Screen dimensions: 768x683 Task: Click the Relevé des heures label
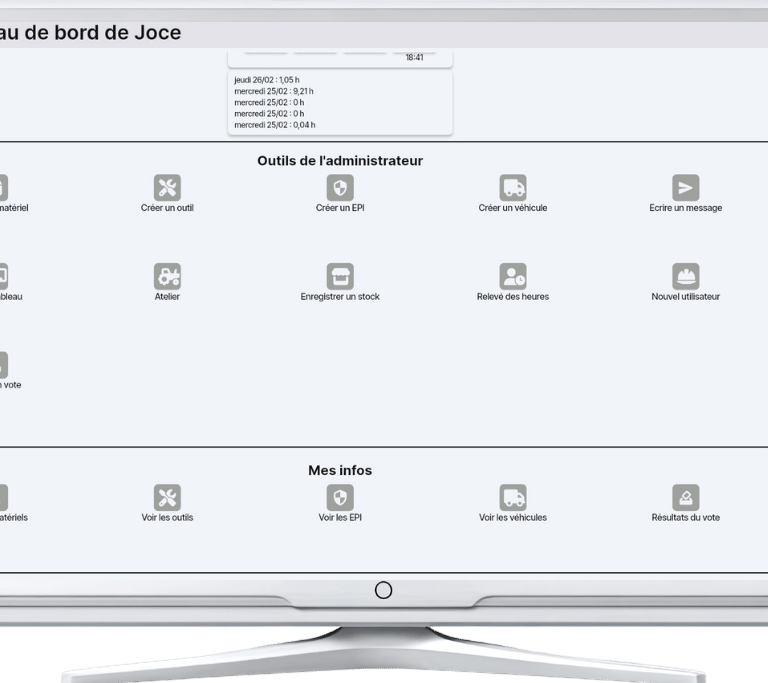[513, 296]
